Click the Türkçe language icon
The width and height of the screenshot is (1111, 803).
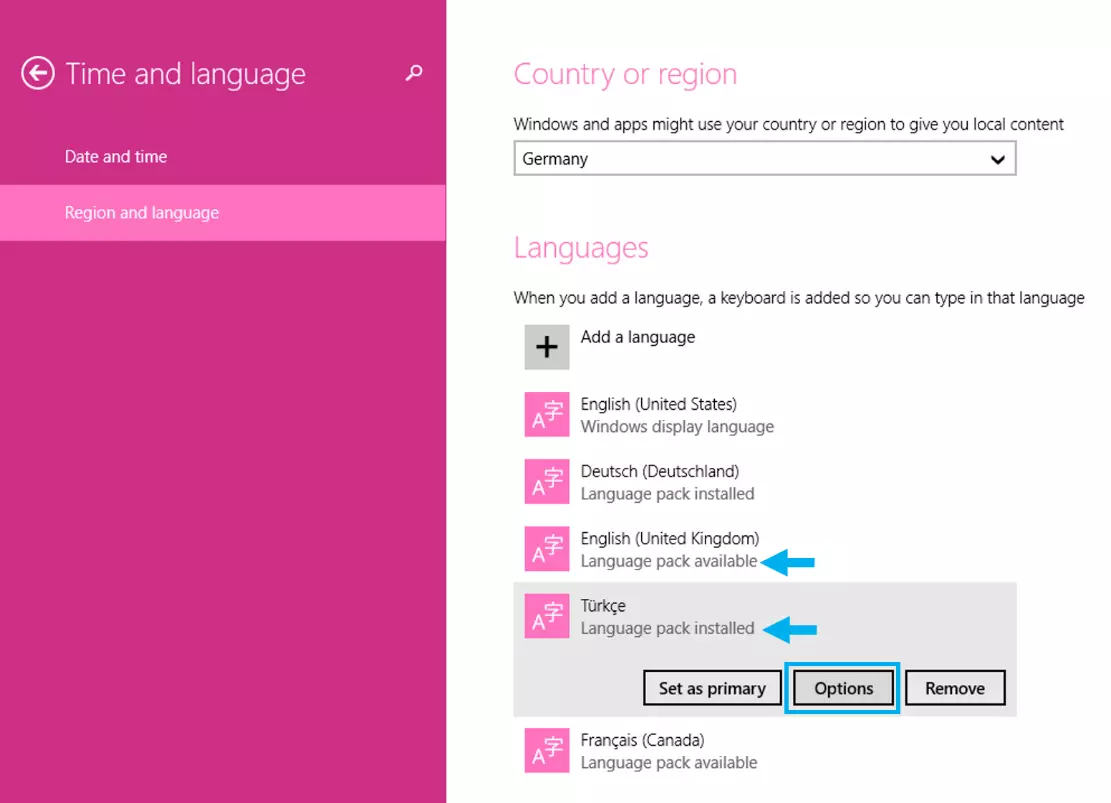click(x=547, y=616)
